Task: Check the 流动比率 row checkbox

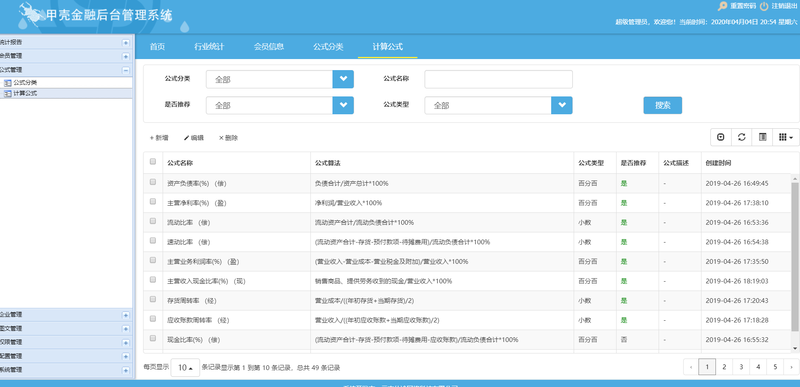Action: coord(153,221)
